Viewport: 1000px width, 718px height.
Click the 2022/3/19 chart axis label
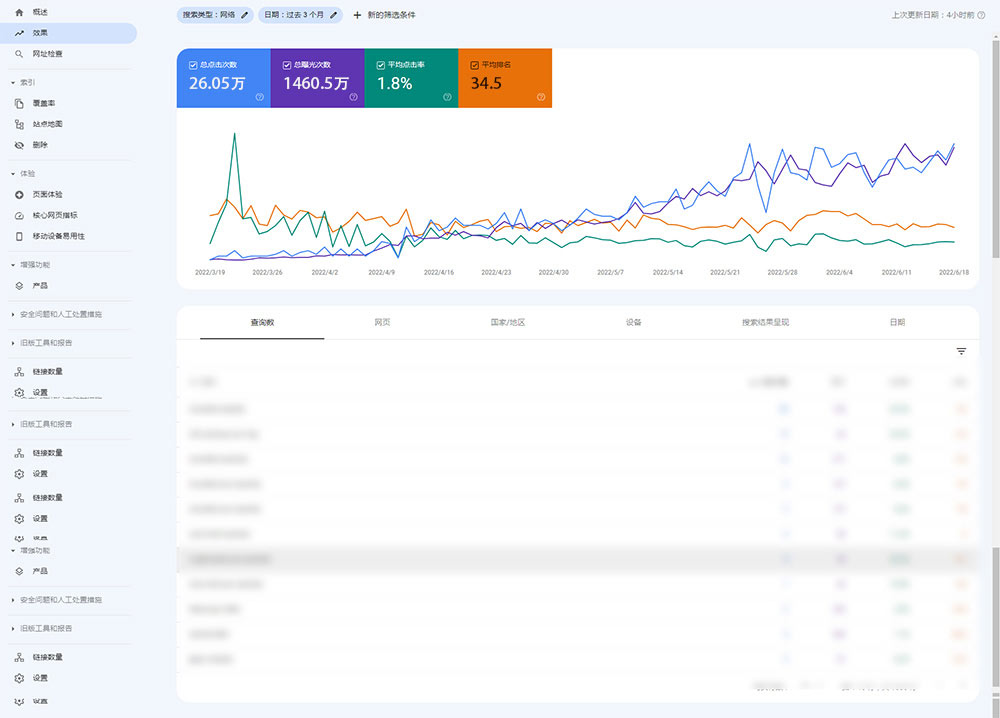point(210,272)
